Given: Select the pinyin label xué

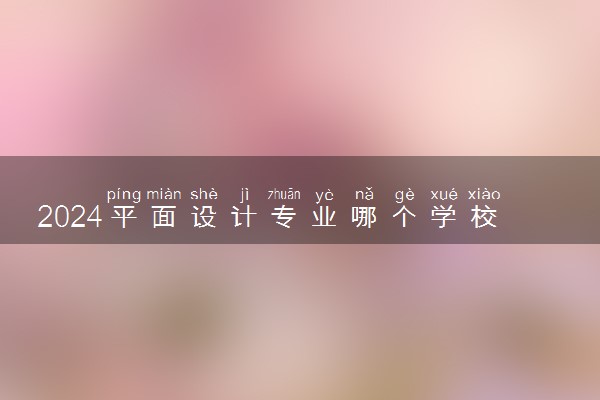Looking at the screenshot, I should tap(444, 194).
